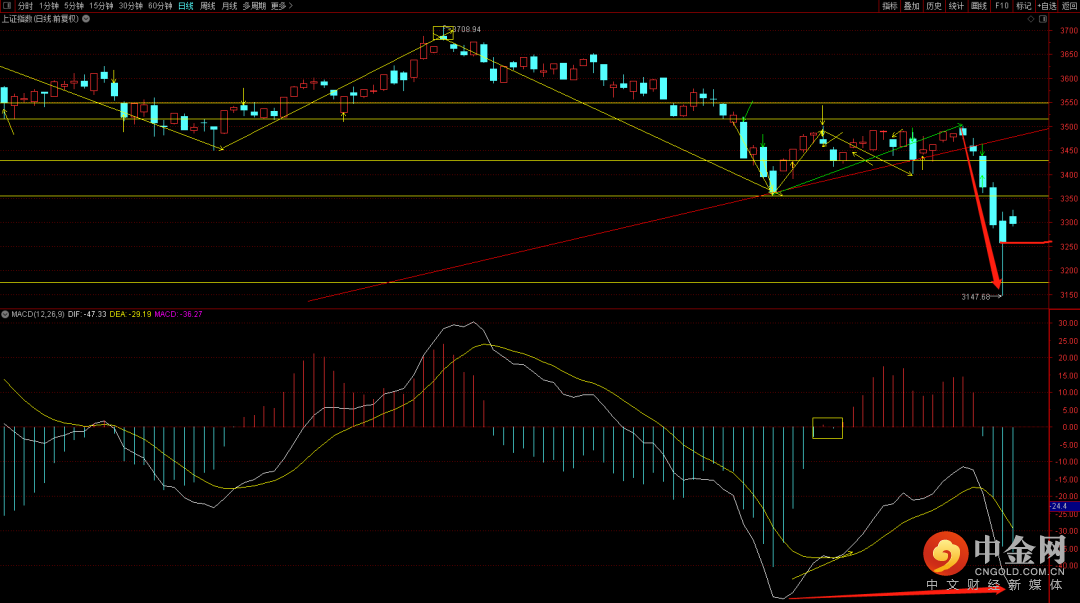
Task: Select the 周线 weekly period
Action: [x=207, y=6]
